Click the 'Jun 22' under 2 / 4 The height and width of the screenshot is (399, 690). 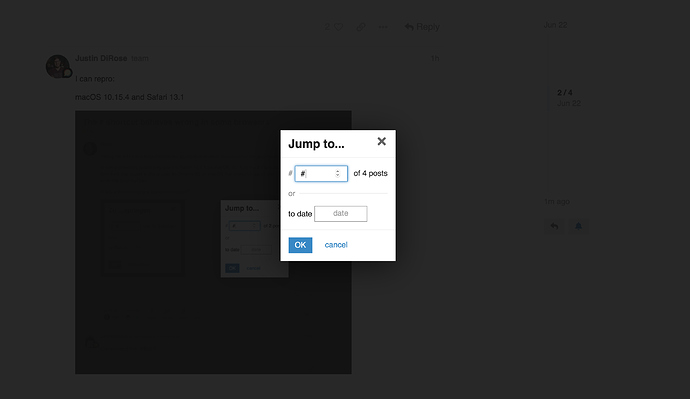(x=569, y=103)
